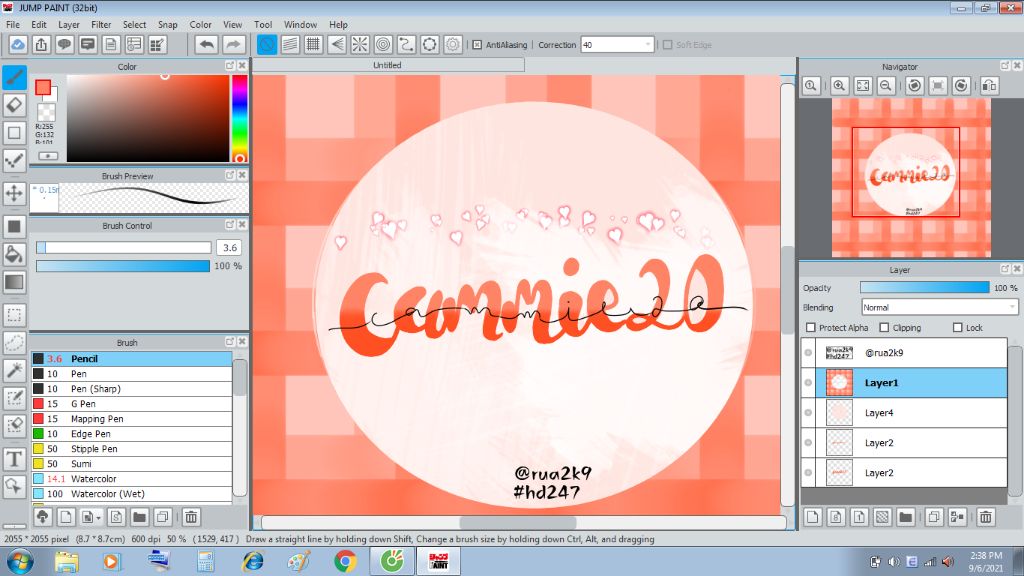Select the Gradient tool
This screenshot has height=576, width=1024.
tap(14, 282)
